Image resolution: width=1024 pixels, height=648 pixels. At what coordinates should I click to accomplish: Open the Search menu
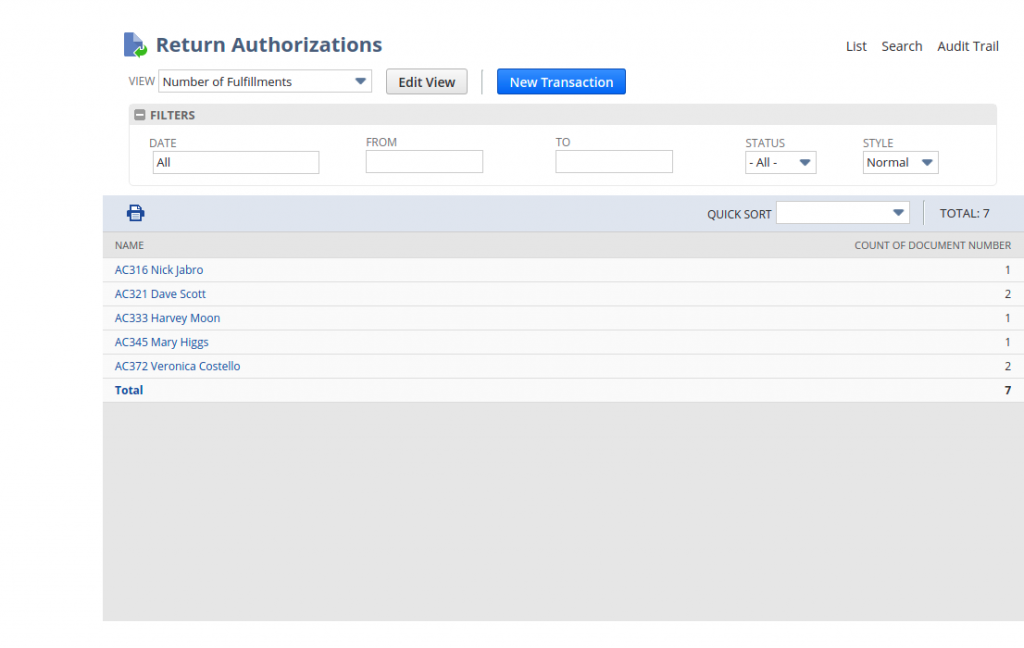902,46
